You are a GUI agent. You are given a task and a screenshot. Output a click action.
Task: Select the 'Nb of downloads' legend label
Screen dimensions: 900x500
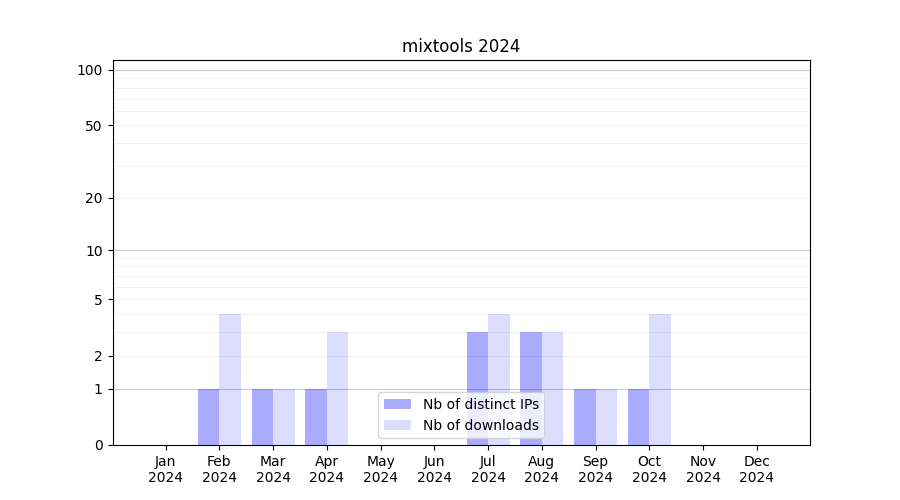(x=481, y=425)
